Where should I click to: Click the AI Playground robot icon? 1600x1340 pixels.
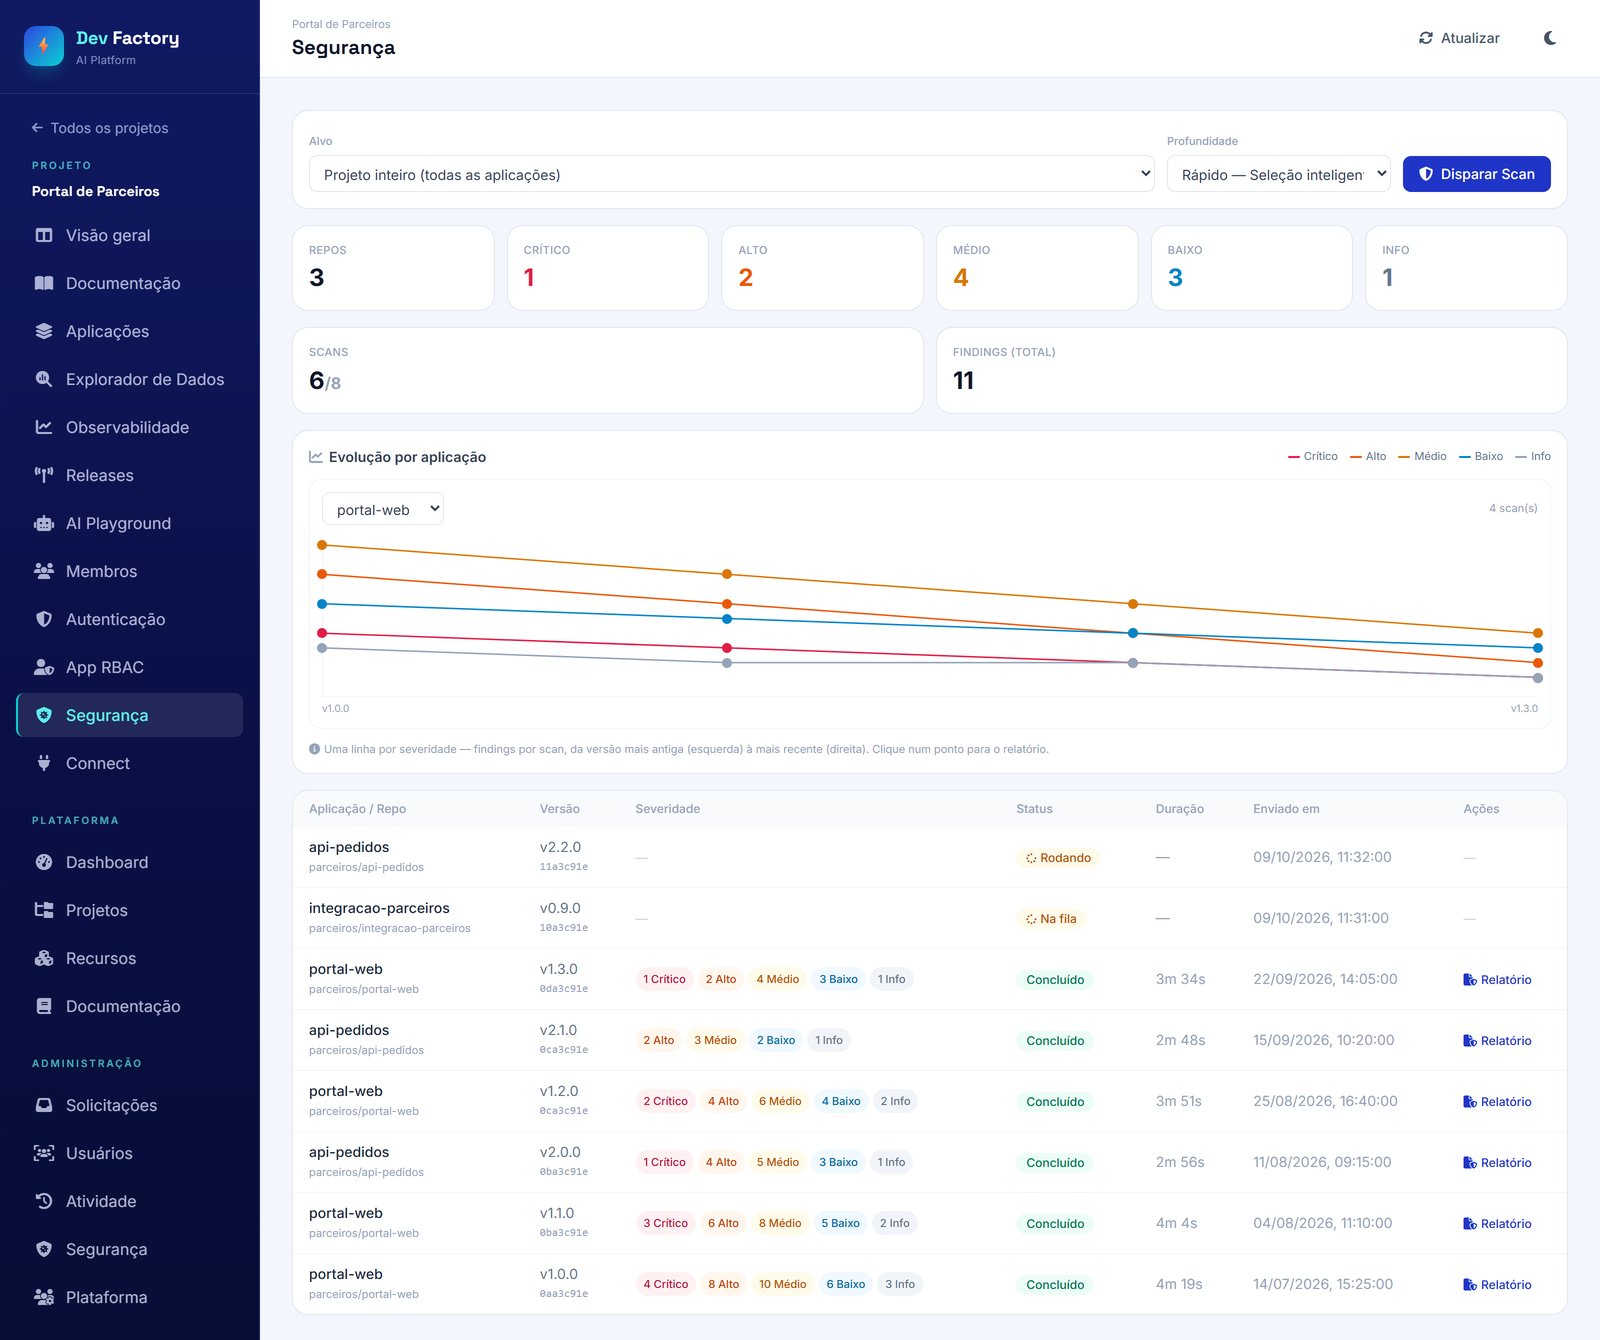(44, 523)
